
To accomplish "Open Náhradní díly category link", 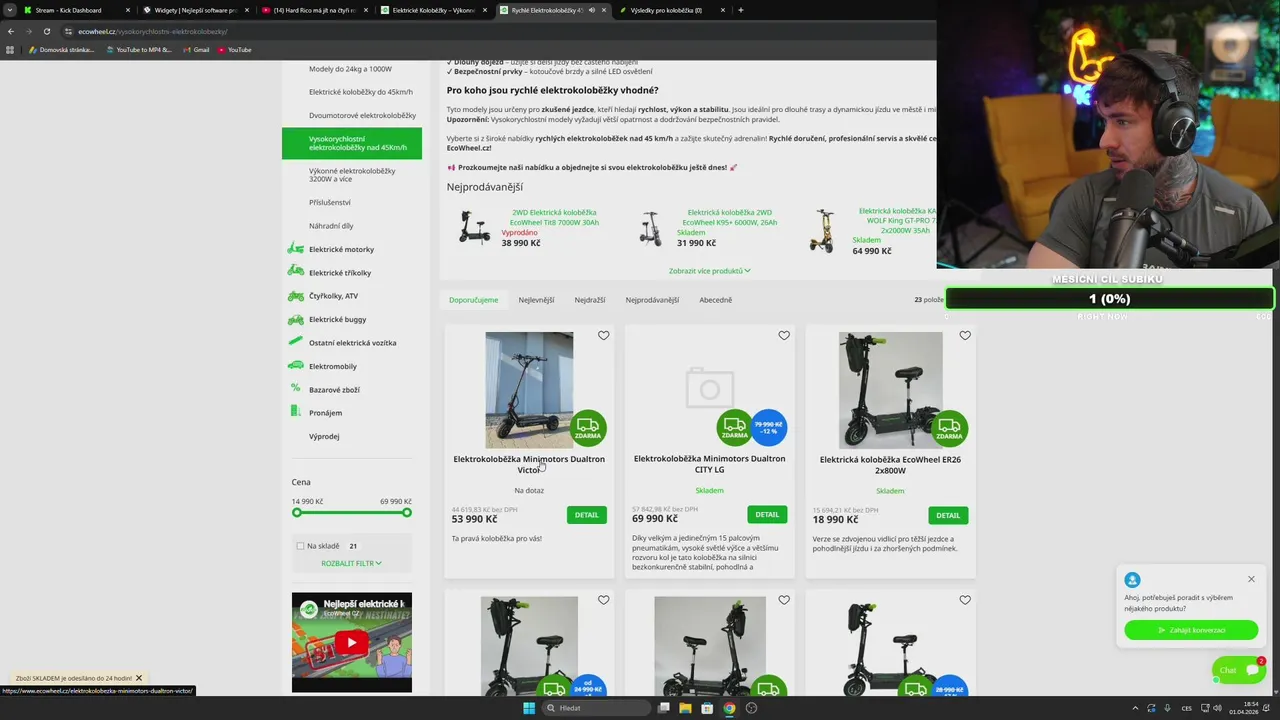I will (x=331, y=226).
